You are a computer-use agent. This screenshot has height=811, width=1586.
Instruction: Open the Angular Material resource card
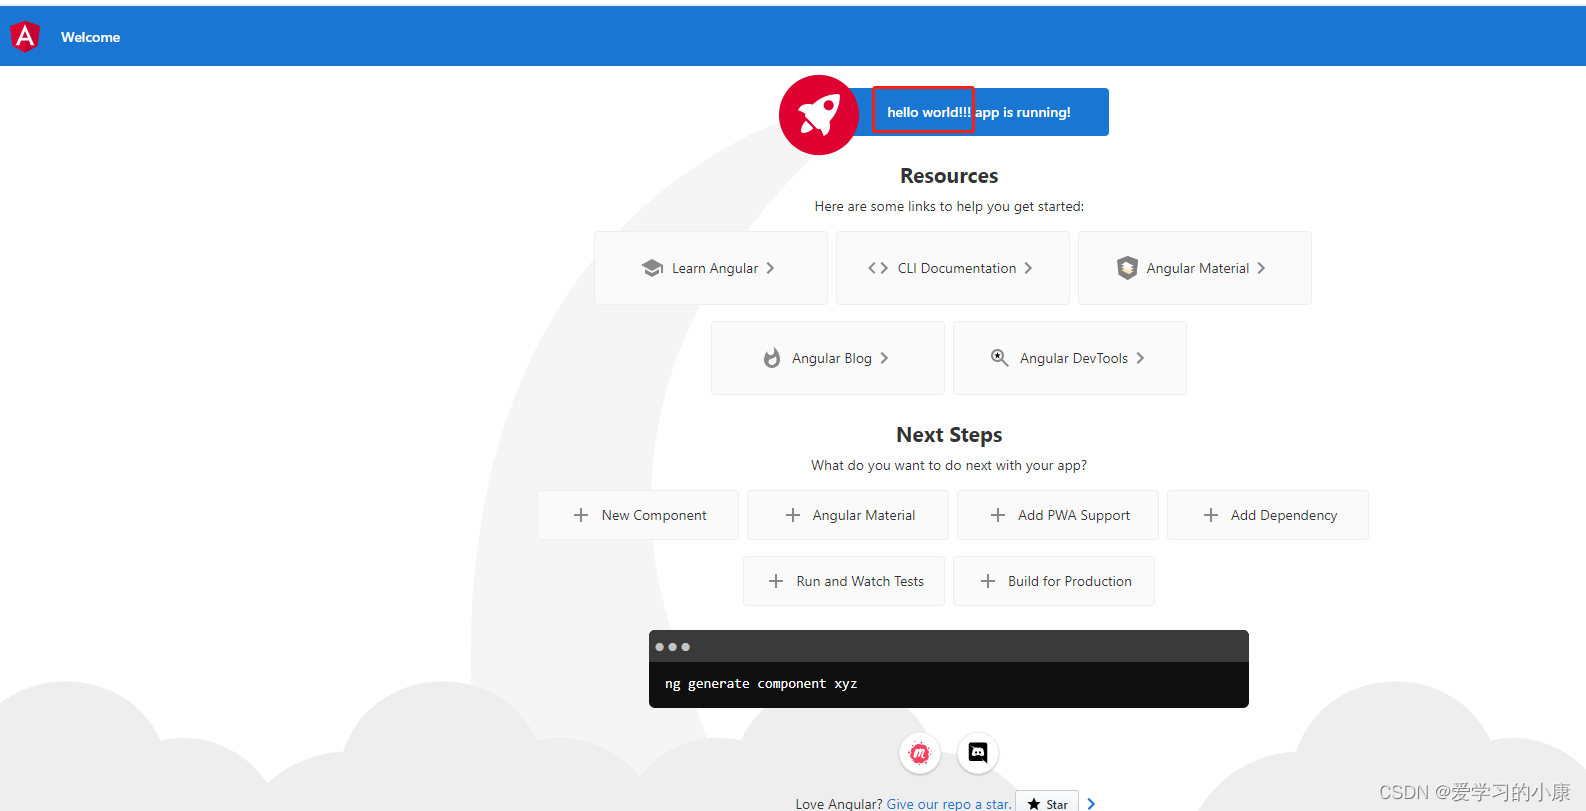(1195, 268)
